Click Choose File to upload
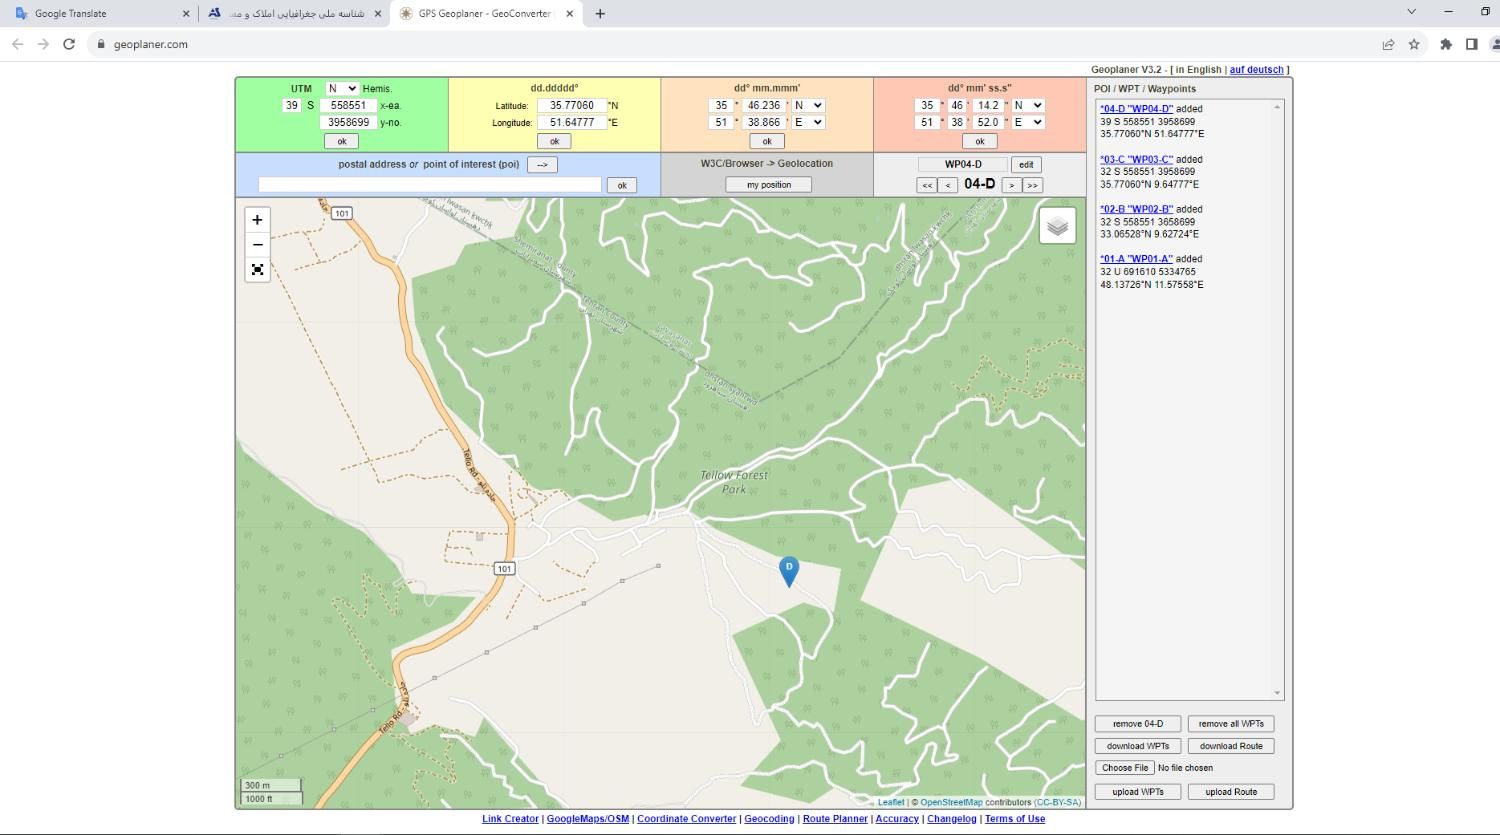 tap(1125, 768)
